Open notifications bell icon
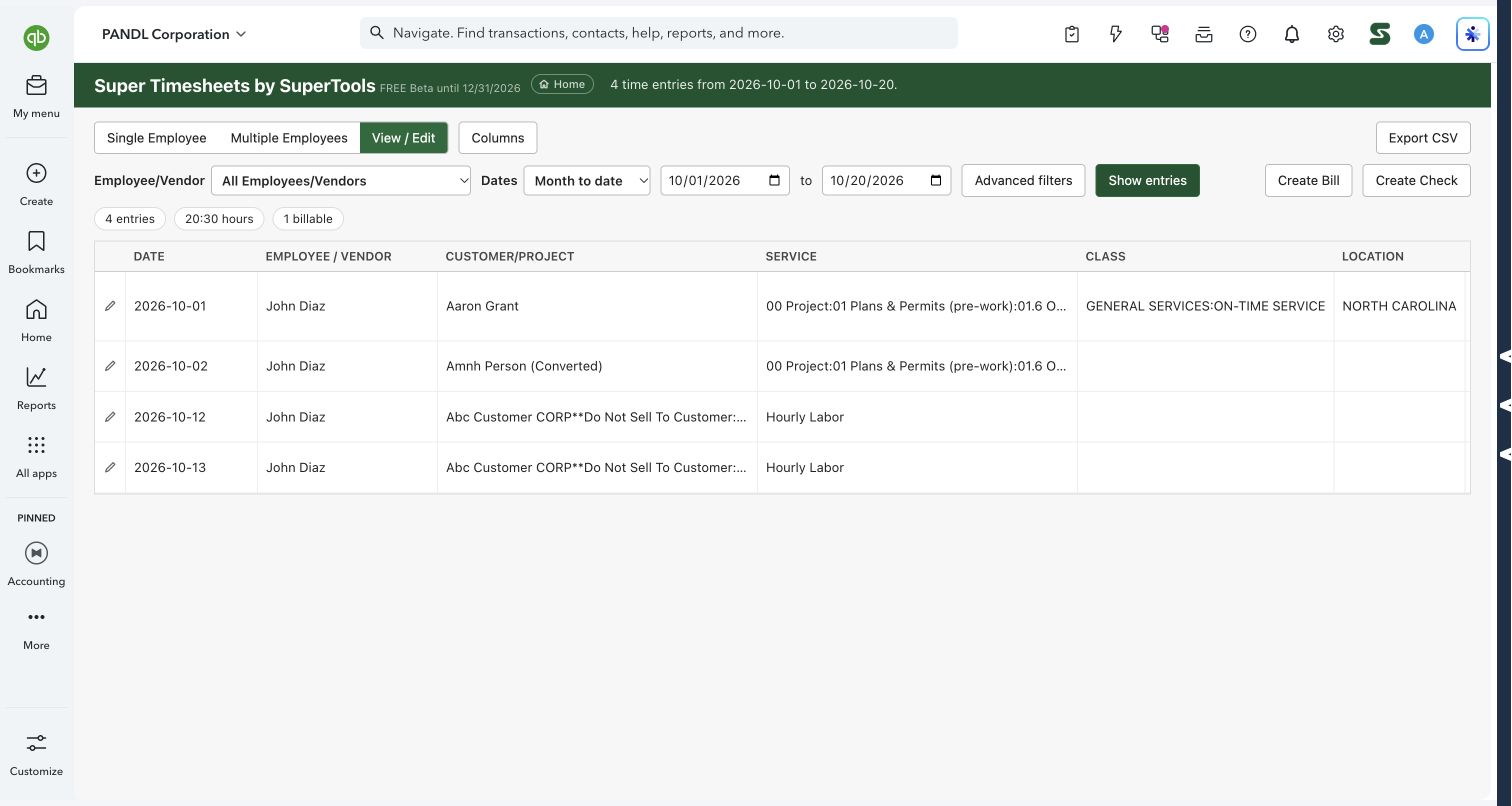 point(1292,34)
